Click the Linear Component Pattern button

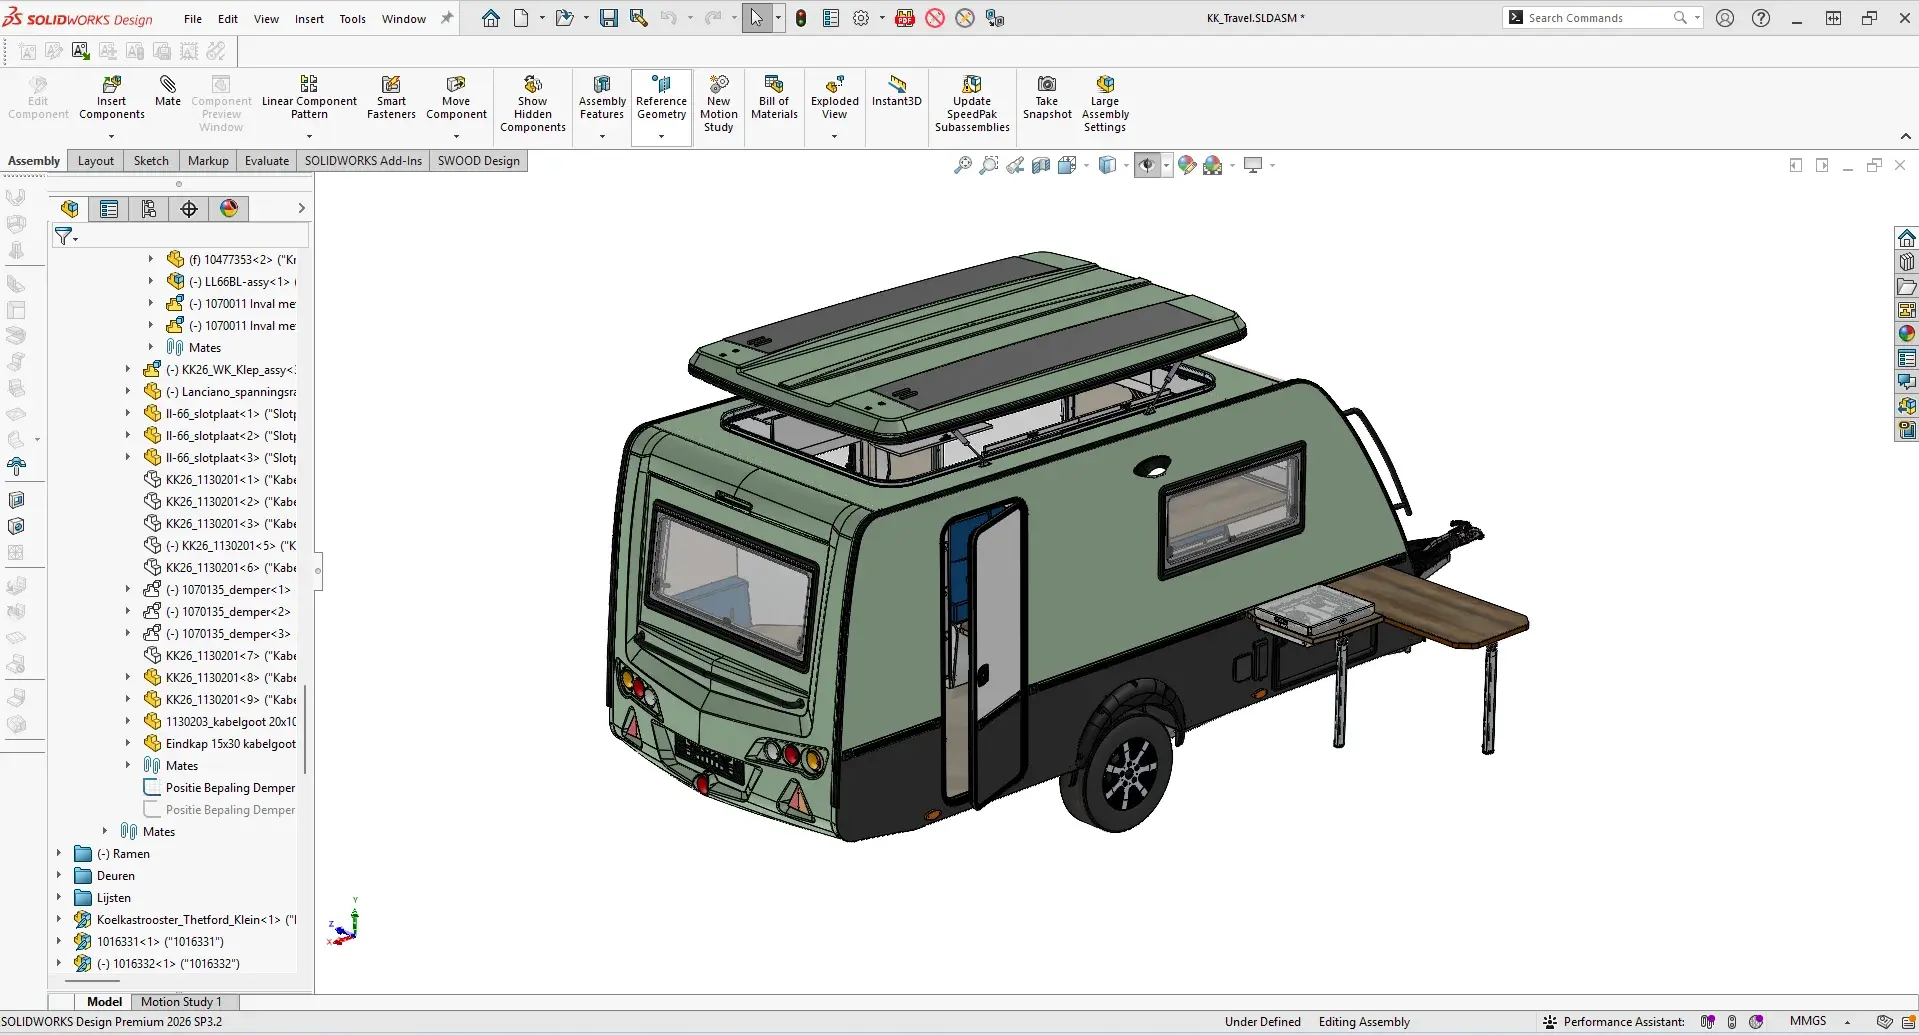(x=309, y=97)
